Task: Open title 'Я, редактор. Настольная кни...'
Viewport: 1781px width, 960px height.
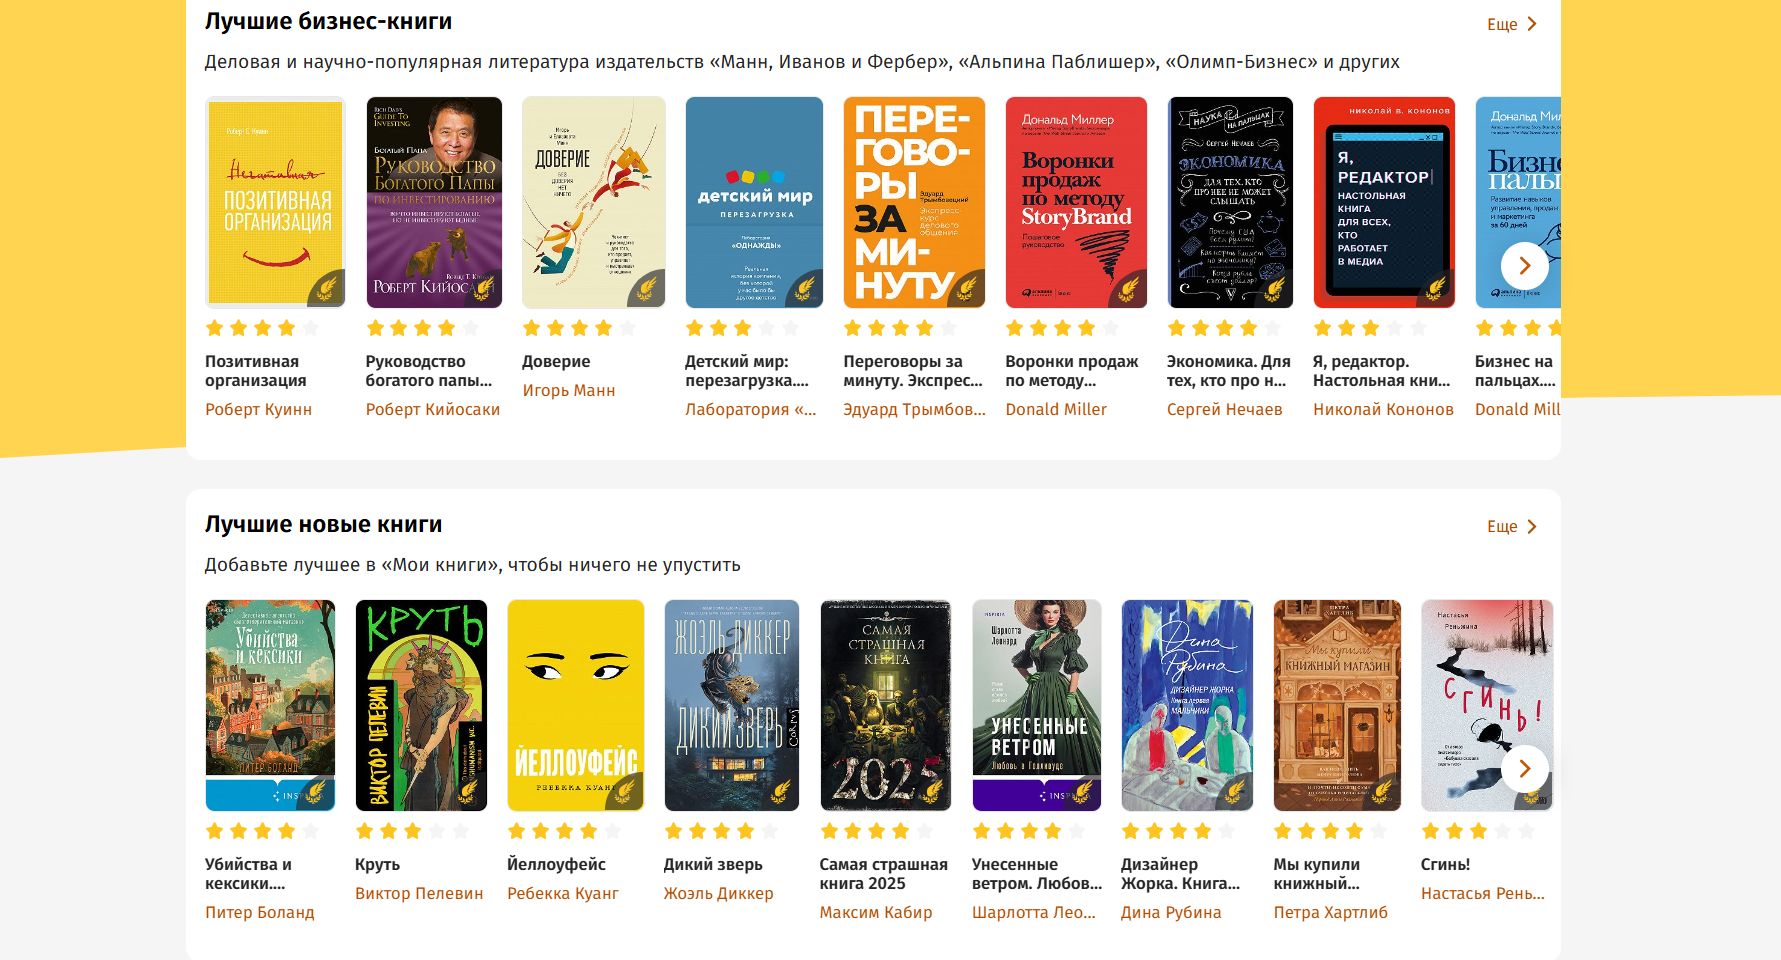Action: 1381,371
